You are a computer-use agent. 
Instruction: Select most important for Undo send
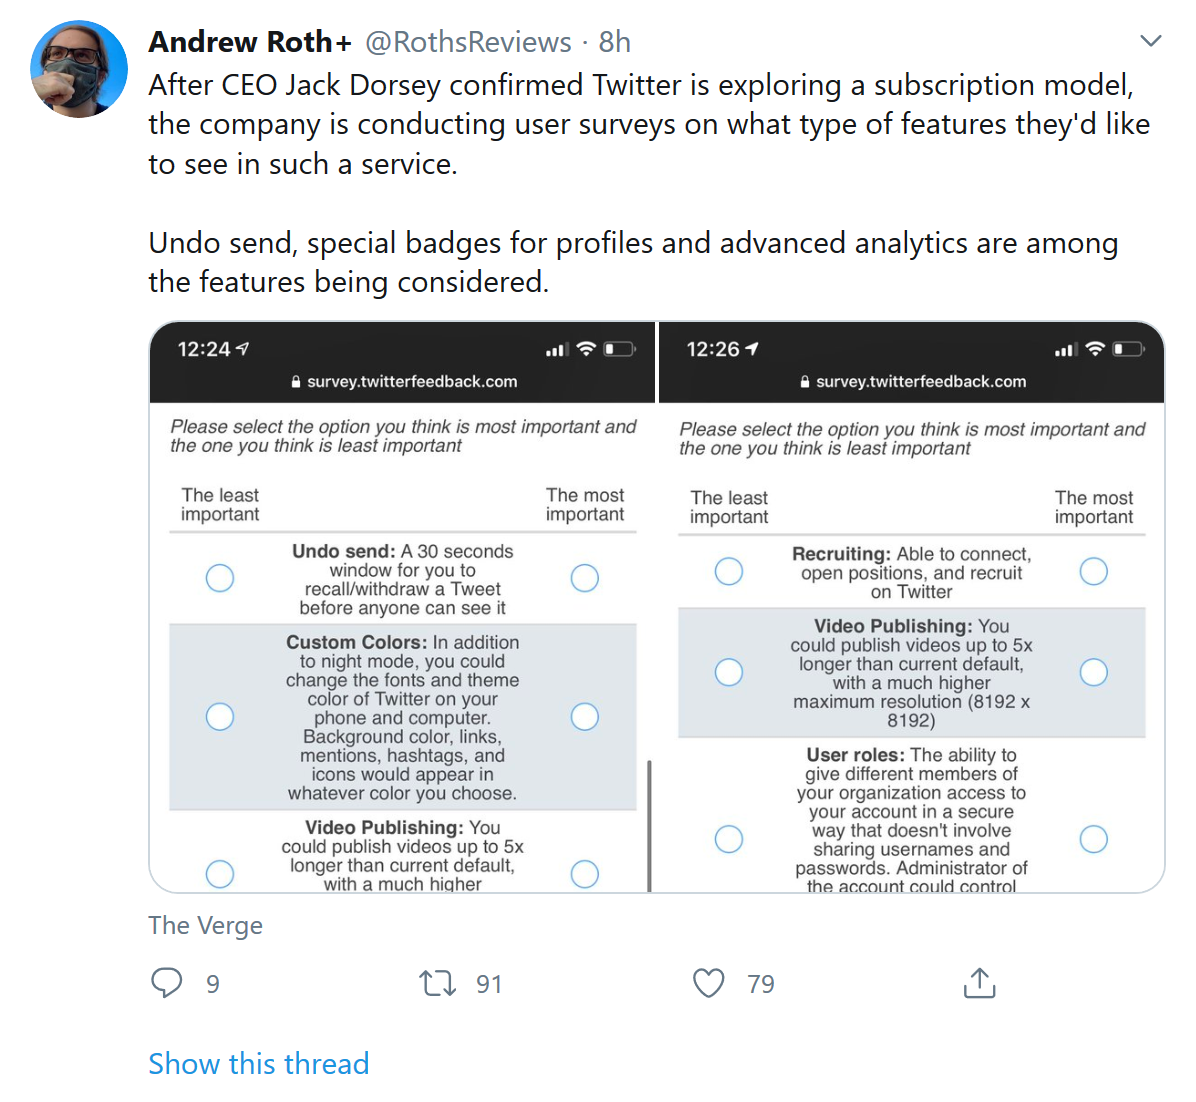[x=585, y=578]
